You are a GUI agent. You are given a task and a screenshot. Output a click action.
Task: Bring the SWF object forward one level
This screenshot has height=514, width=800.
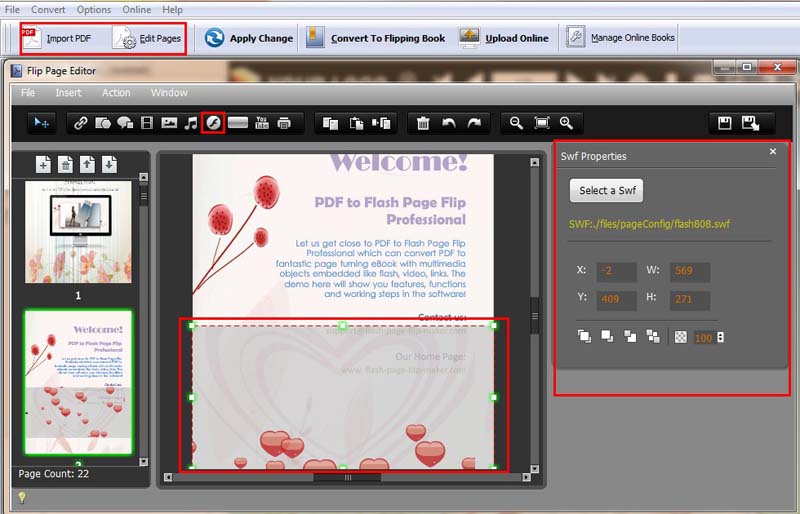point(607,336)
